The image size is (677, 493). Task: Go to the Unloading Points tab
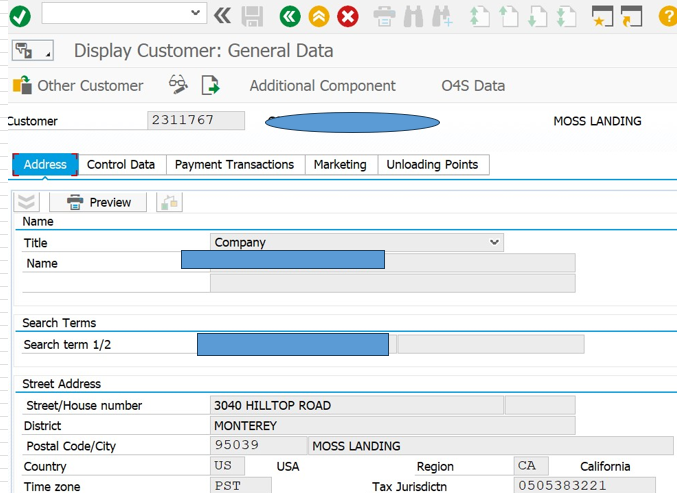pyautogui.click(x=432, y=164)
